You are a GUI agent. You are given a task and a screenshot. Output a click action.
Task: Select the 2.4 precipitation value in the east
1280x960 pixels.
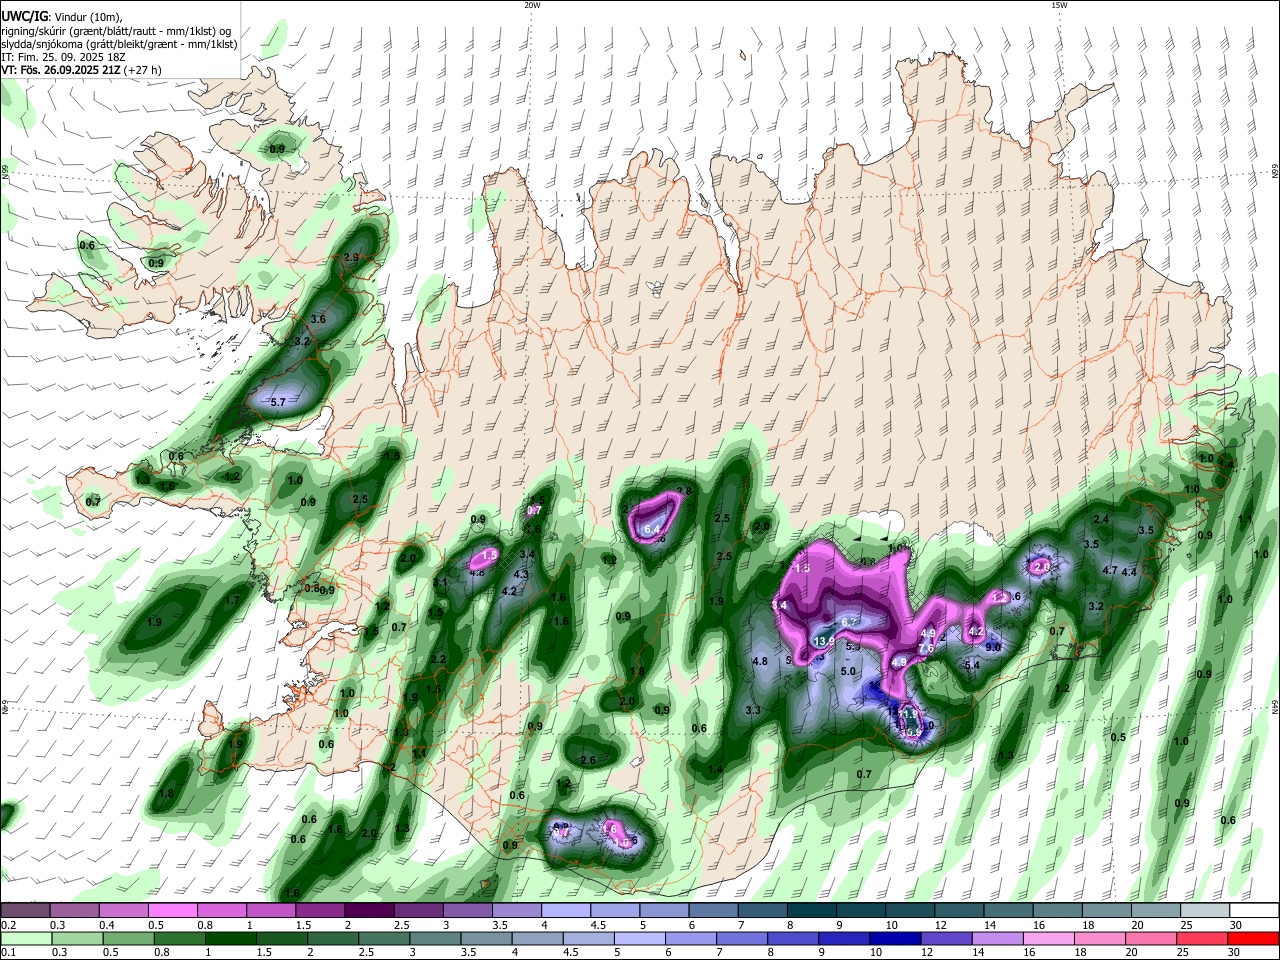(1102, 520)
